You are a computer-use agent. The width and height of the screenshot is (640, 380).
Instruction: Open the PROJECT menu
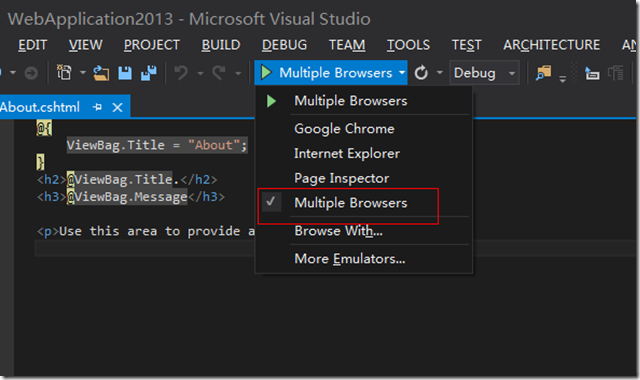click(x=151, y=44)
